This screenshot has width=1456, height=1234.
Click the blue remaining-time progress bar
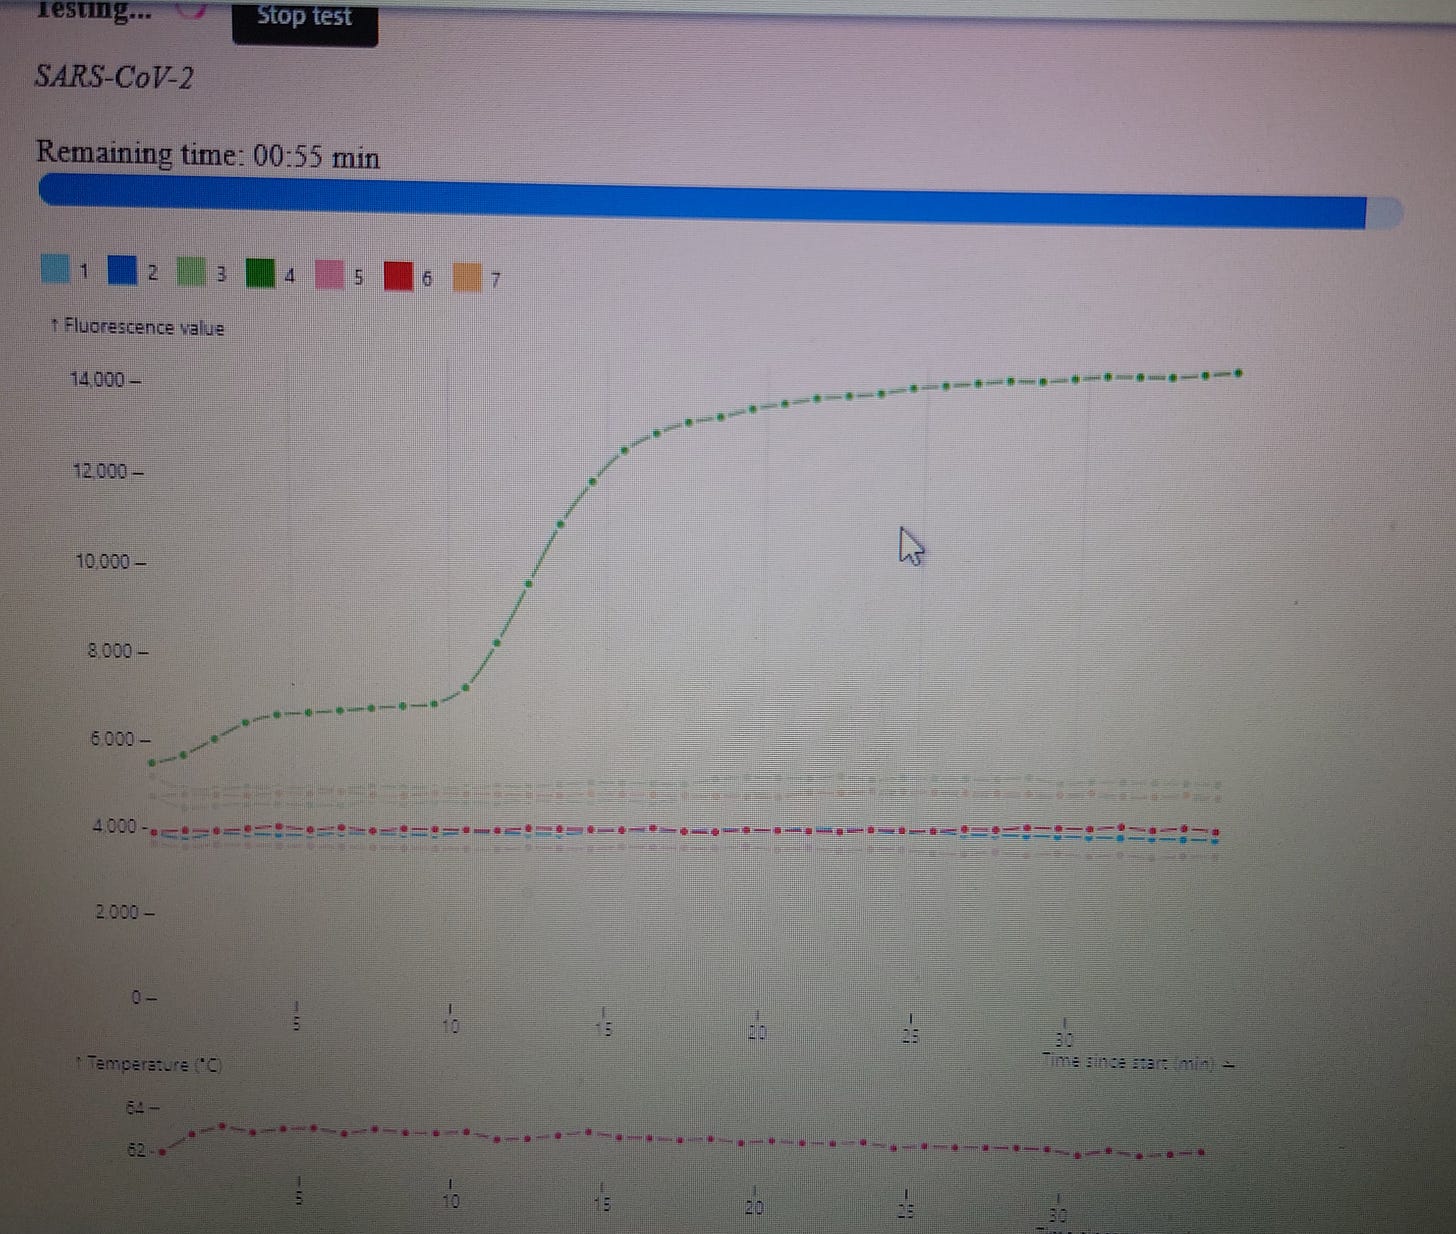720,200
